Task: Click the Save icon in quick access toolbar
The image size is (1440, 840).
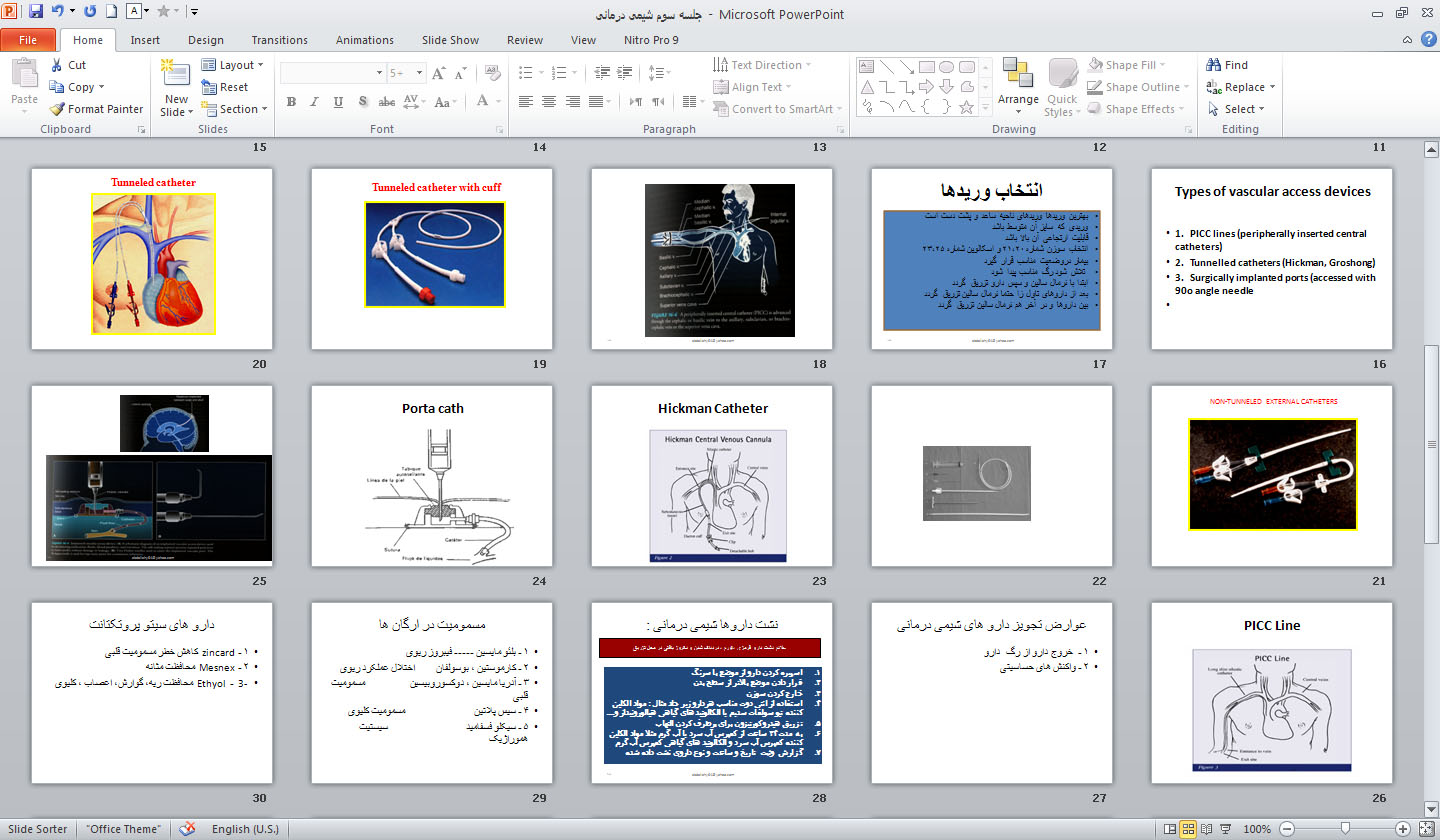Action: pyautogui.click(x=36, y=12)
